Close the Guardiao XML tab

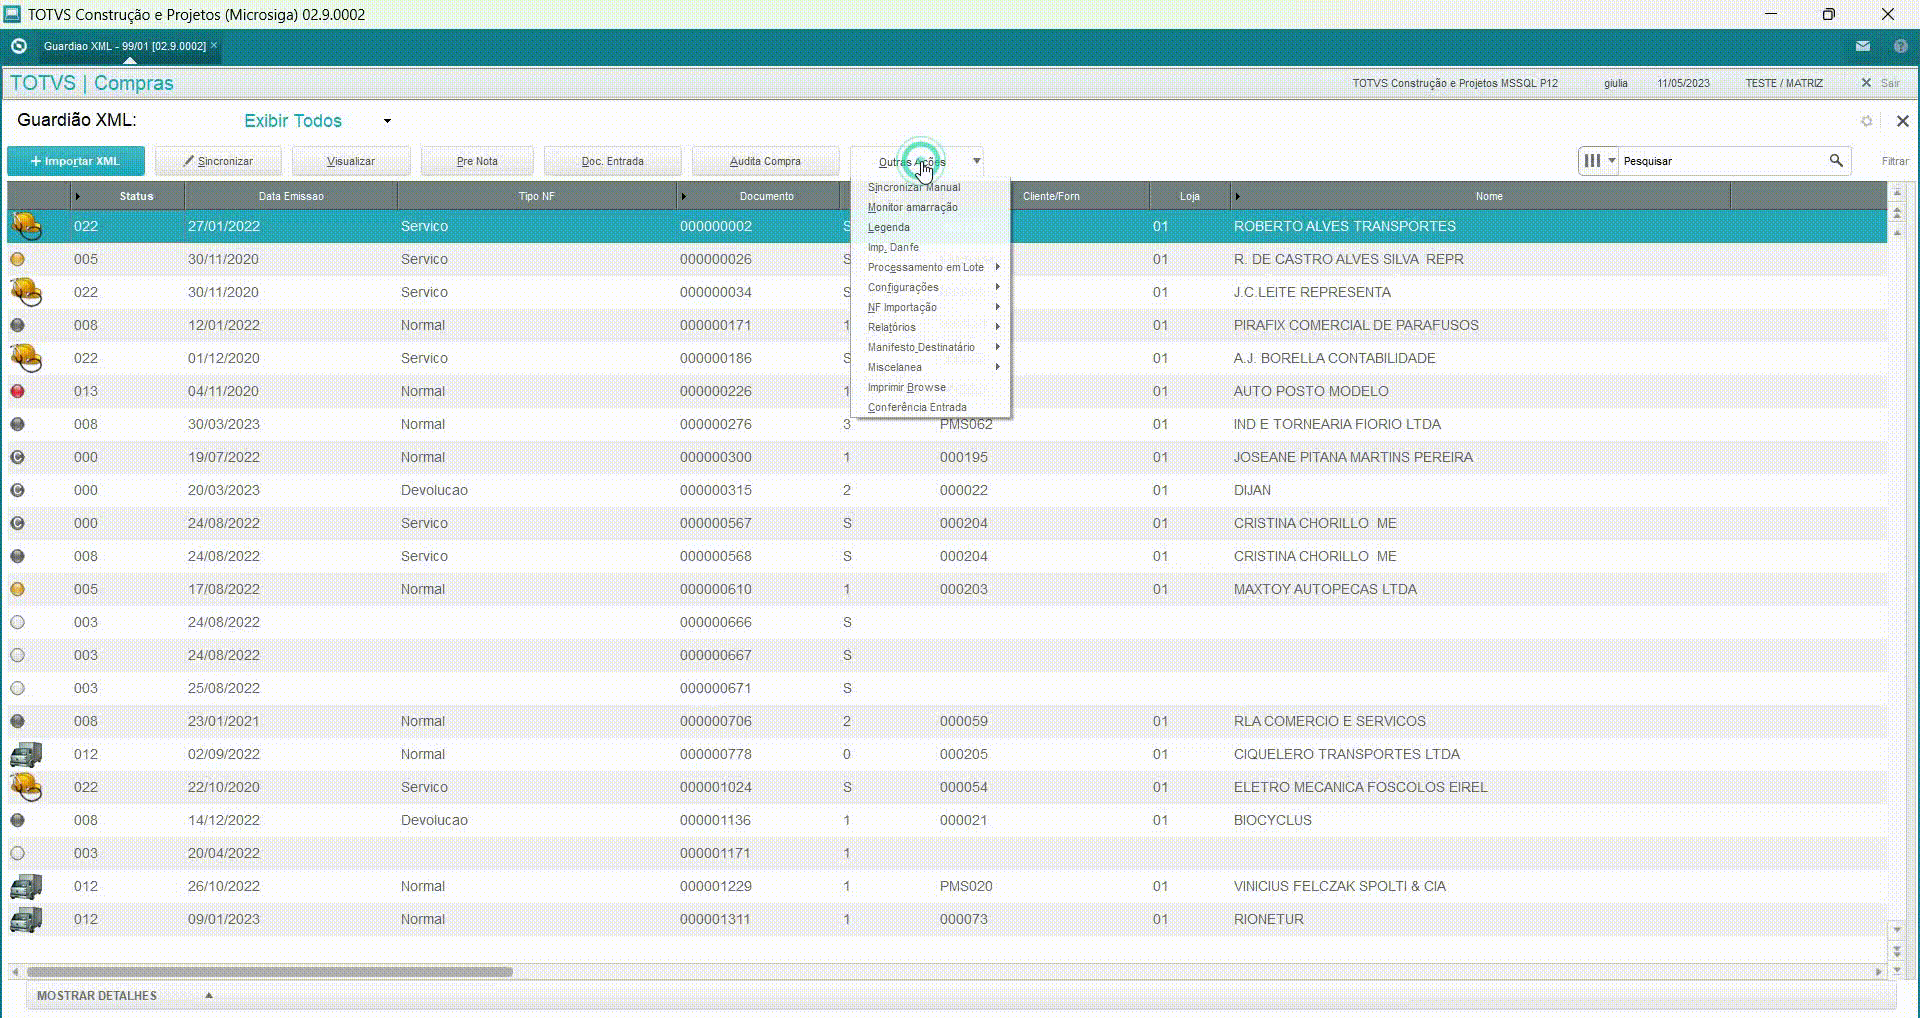[214, 45]
